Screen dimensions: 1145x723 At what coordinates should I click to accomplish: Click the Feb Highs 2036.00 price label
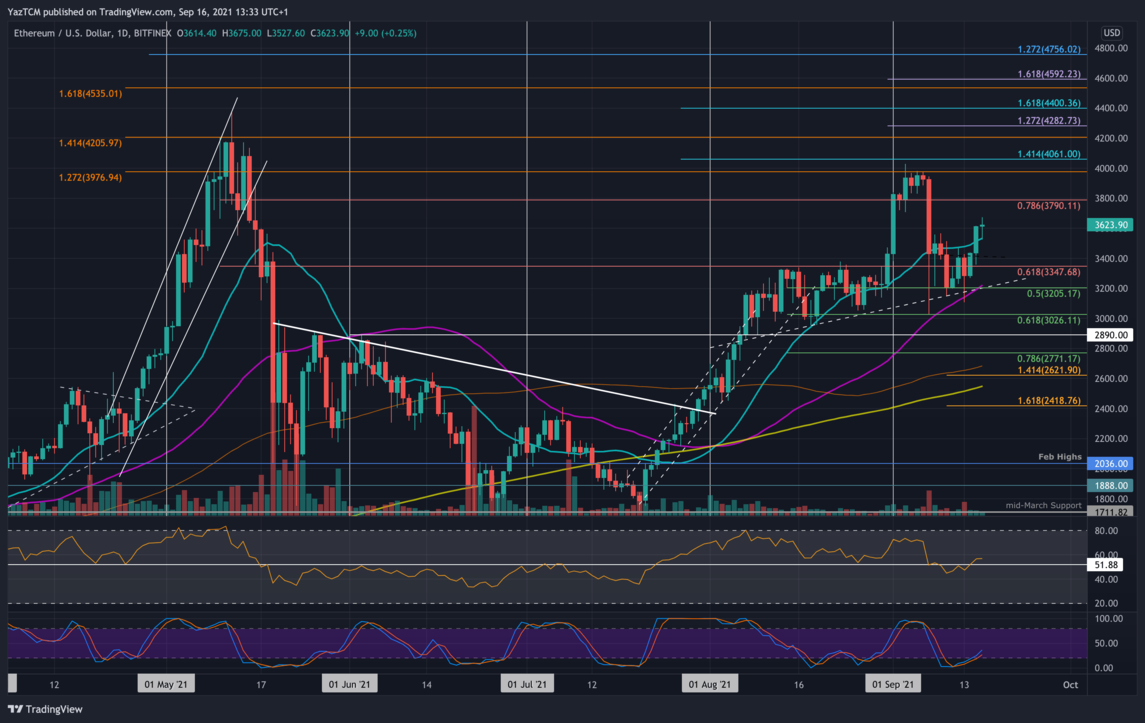(x=1110, y=464)
